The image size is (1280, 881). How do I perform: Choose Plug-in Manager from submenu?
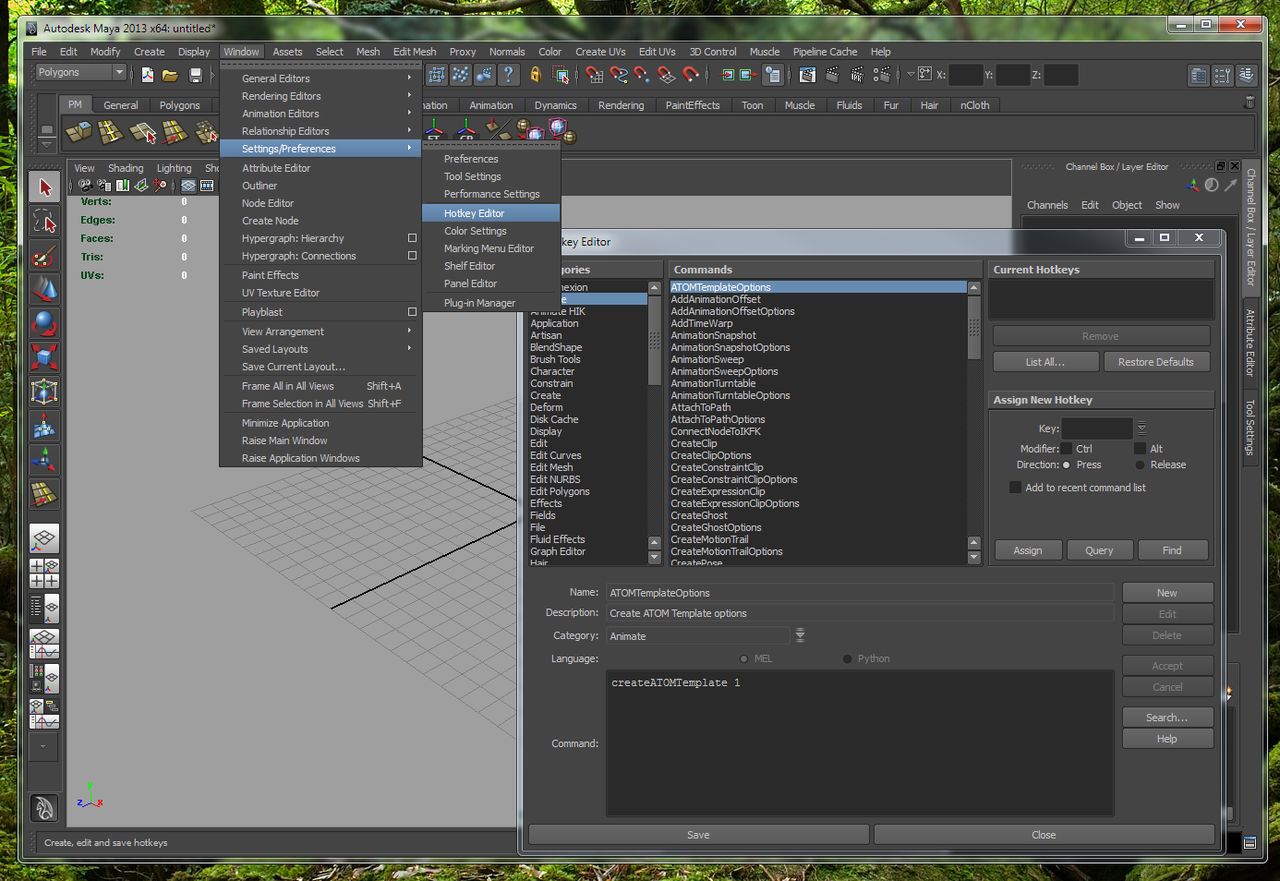[x=491, y=303]
